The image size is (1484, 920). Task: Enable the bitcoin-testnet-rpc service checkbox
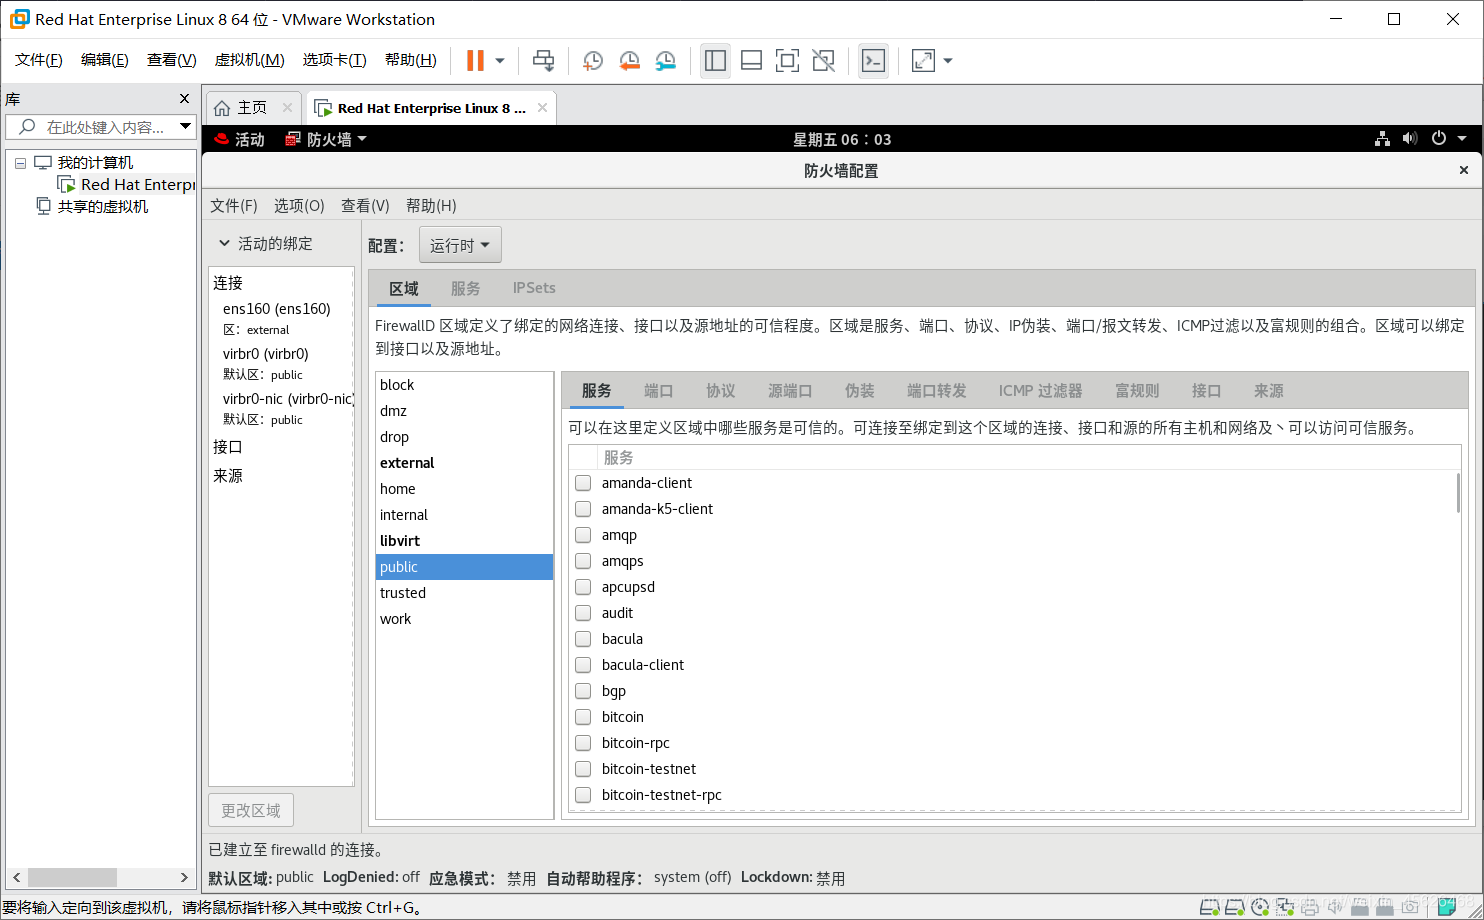(583, 795)
